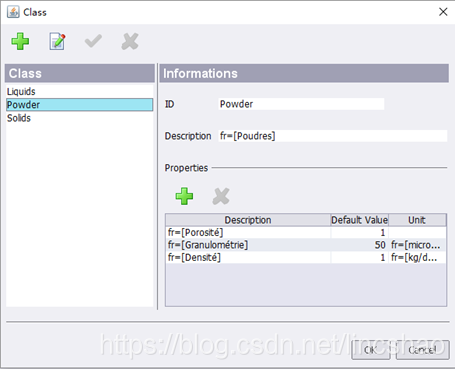Click the Description field with fr=[Poudres]

(x=333, y=136)
